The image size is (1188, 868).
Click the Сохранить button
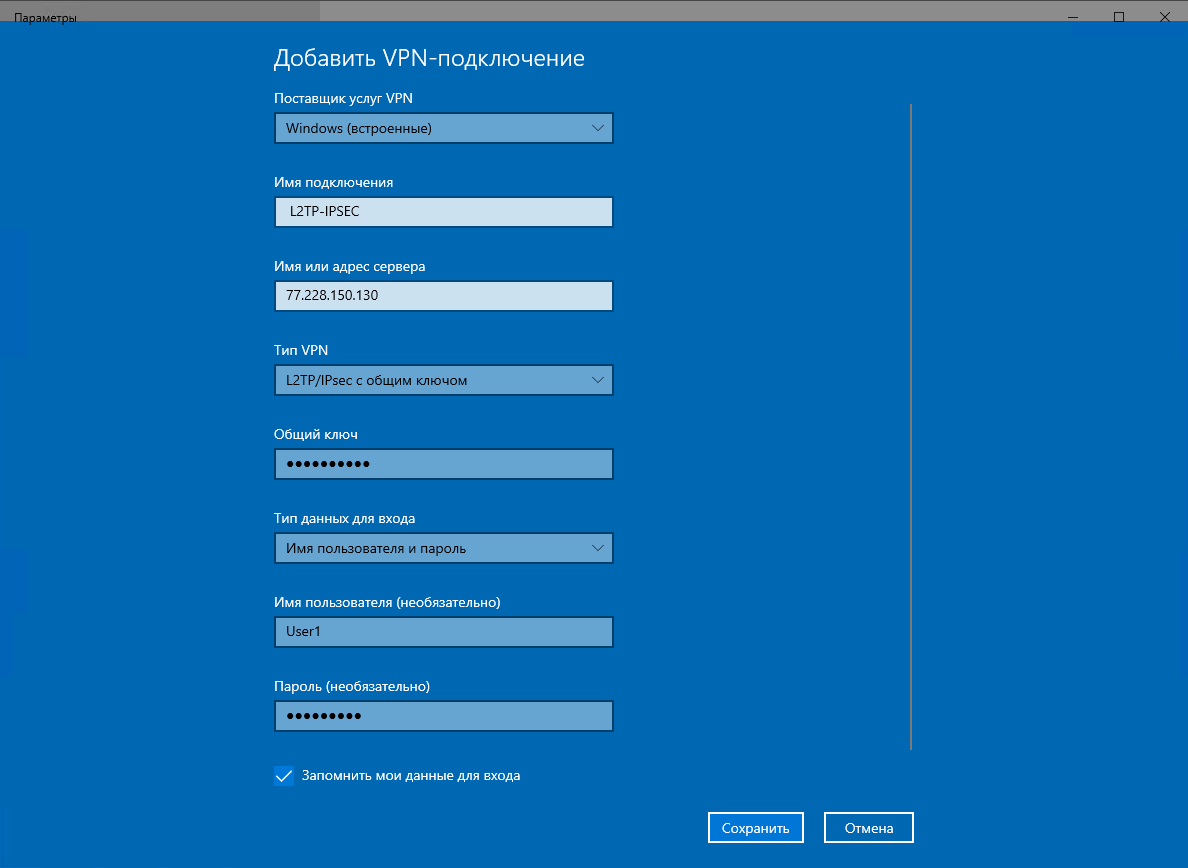coord(755,828)
